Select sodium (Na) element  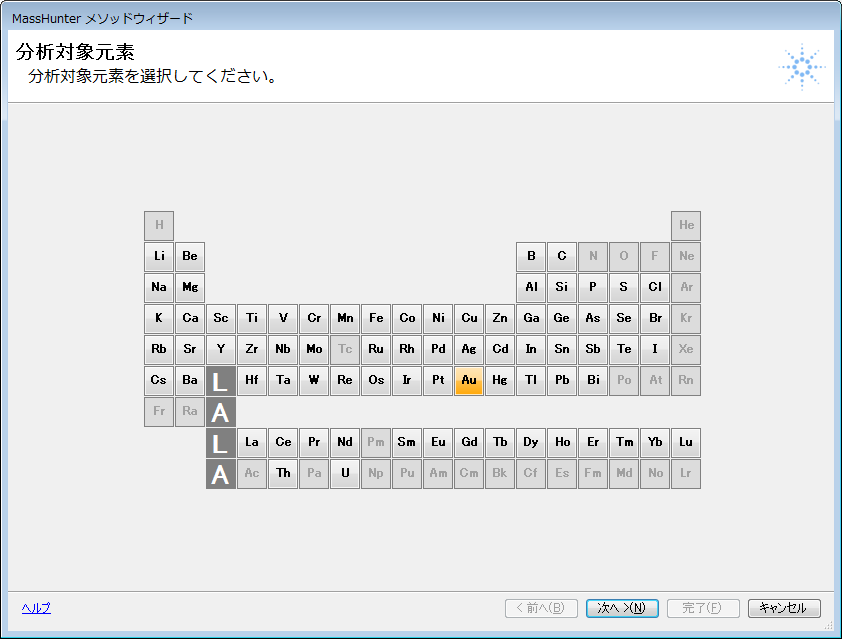pyautogui.click(x=159, y=288)
